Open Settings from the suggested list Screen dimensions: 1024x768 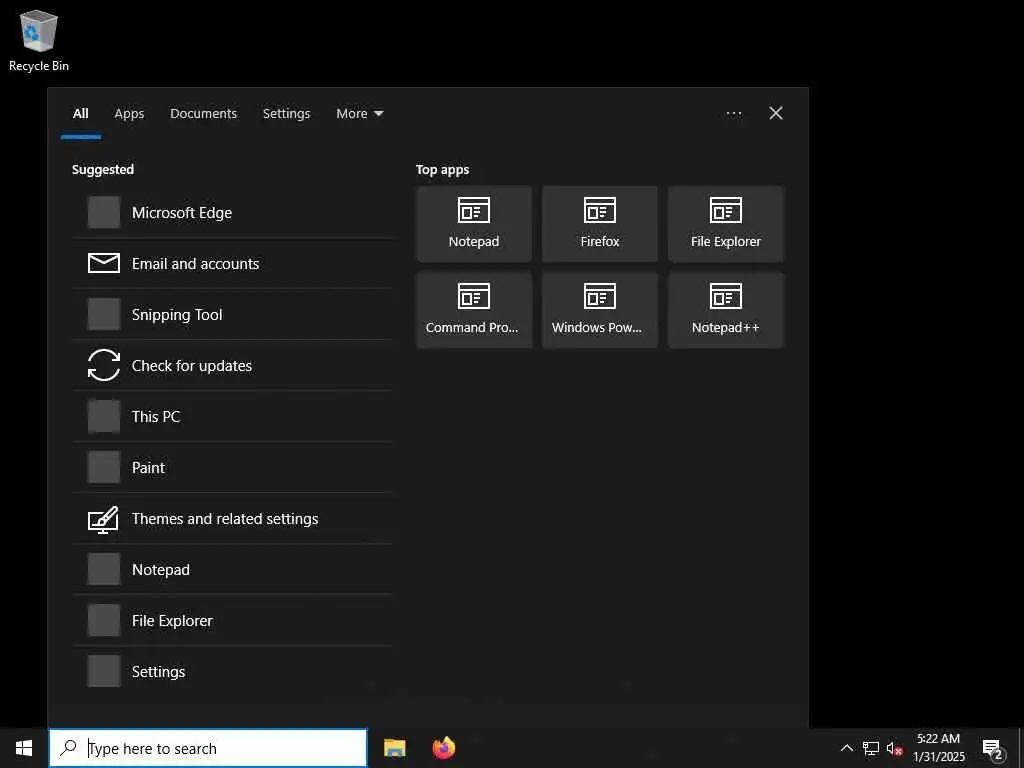[232, 671]
